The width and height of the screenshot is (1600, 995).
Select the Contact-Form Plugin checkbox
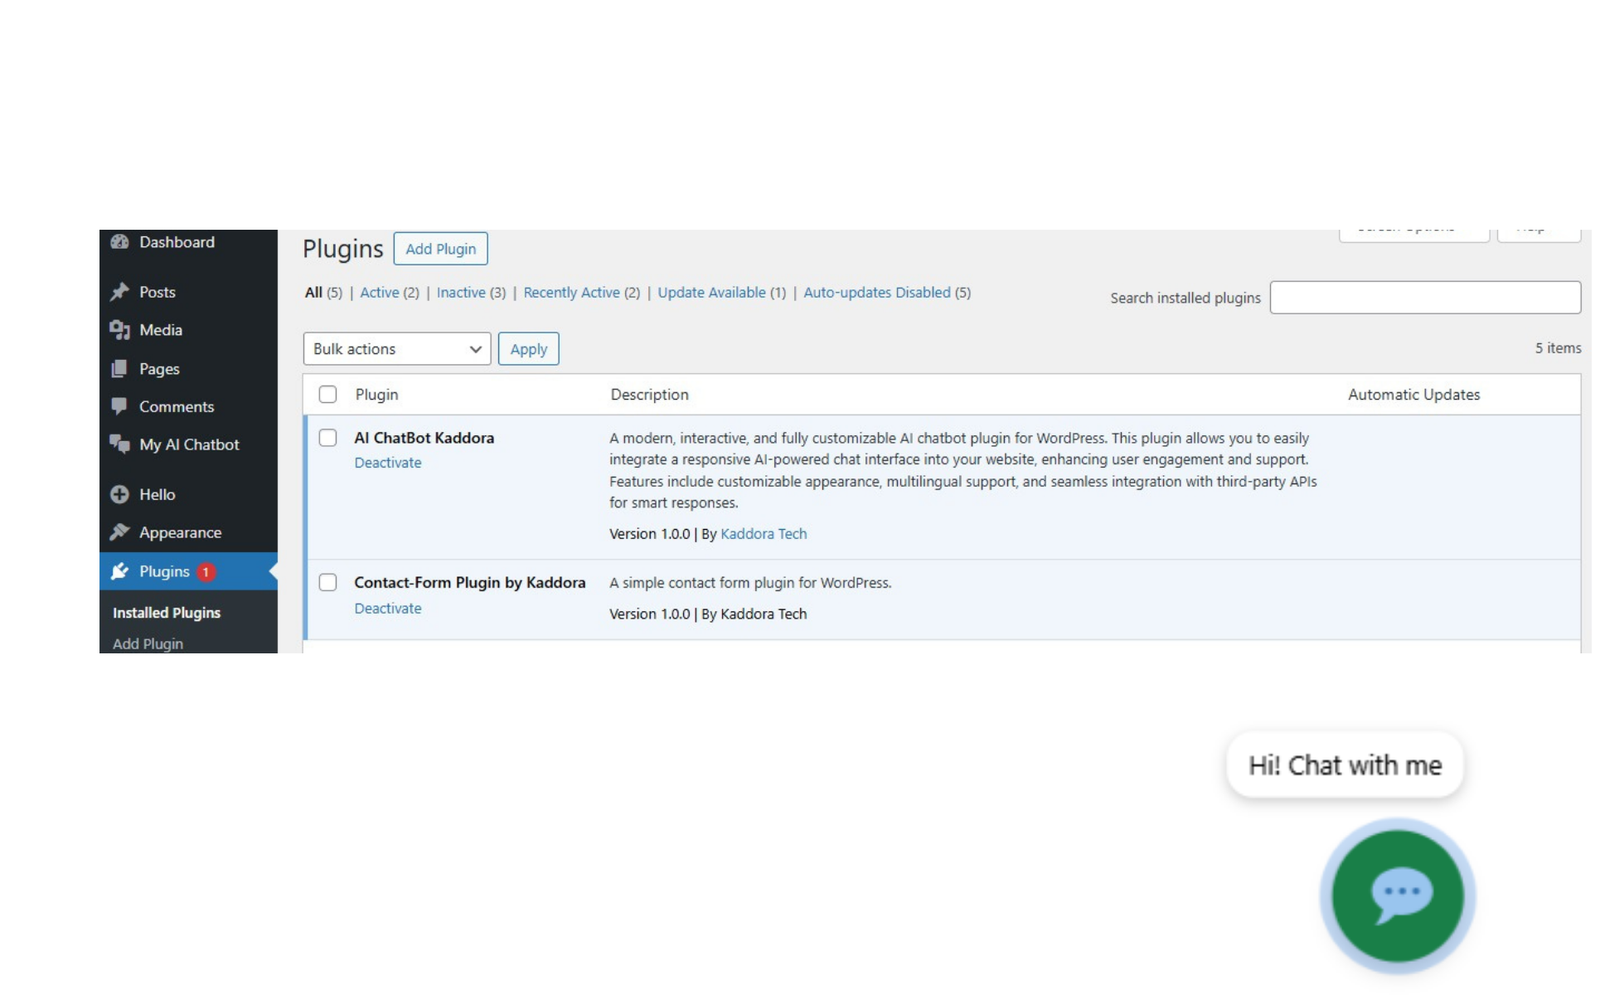coord(328,582)
